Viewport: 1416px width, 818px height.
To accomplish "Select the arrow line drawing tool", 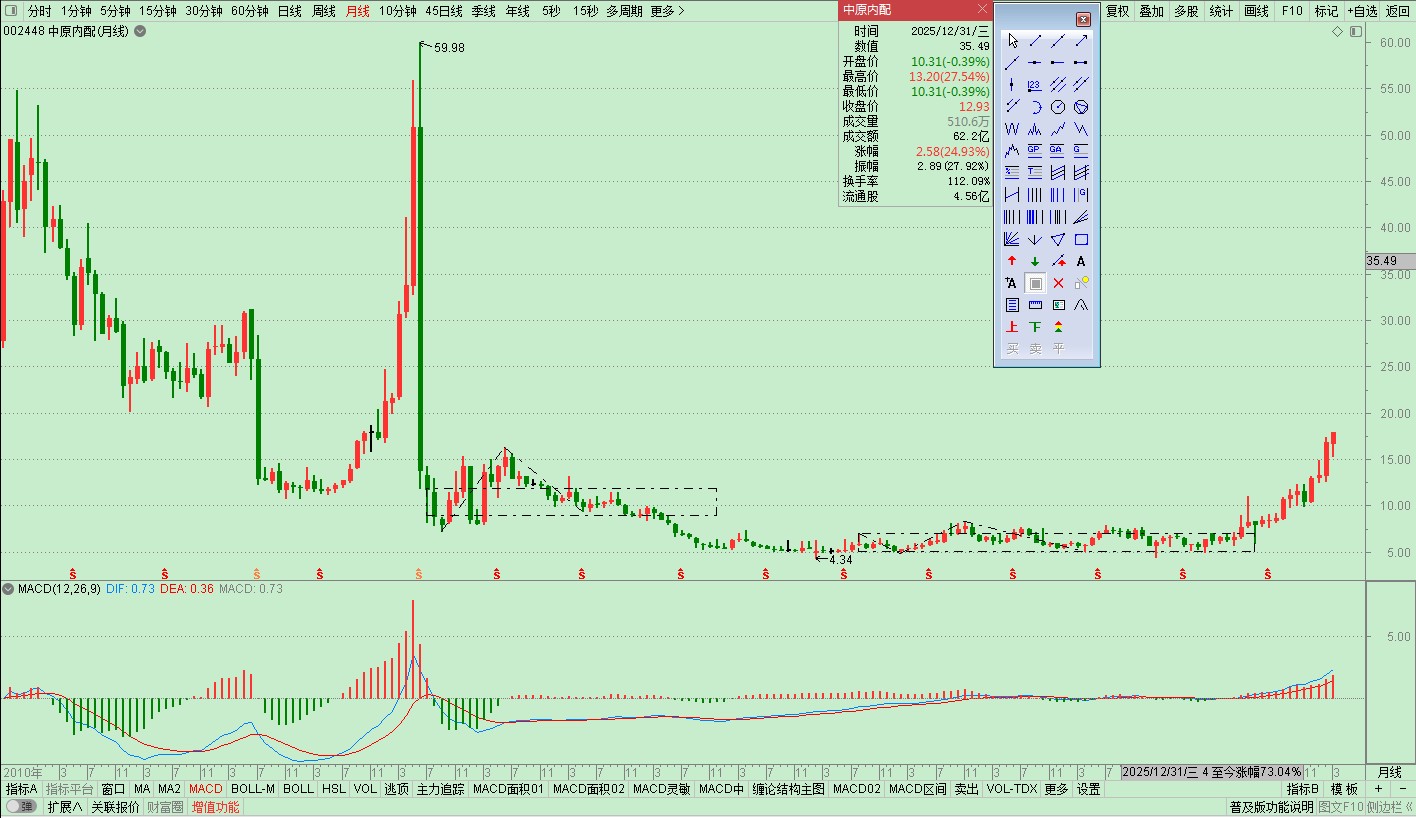I will (1081, 41).
